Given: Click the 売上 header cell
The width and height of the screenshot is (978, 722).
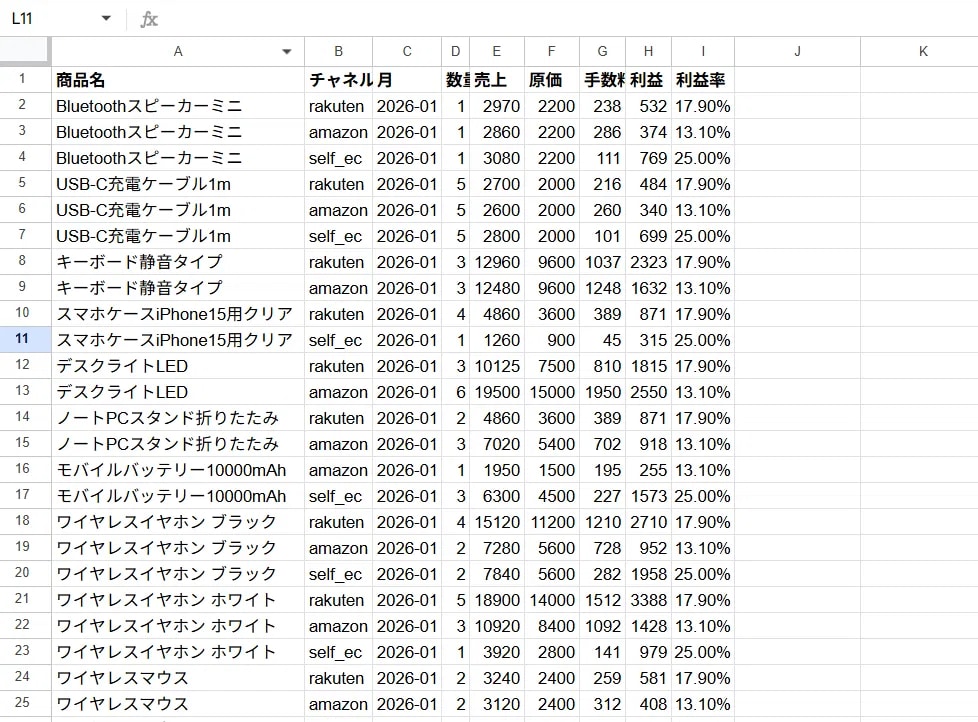Looking at the screenshot, I should pyautogui.click(x=496, y=80).
